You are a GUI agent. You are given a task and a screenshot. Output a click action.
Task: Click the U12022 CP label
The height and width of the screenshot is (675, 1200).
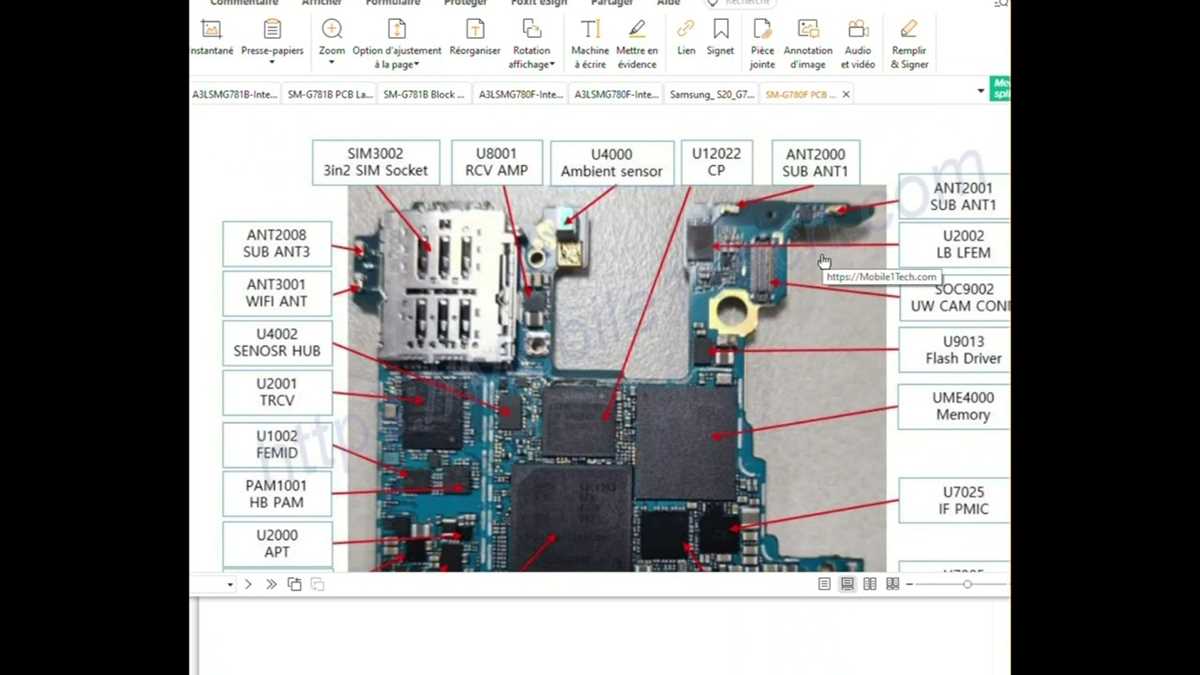[717, 162]
